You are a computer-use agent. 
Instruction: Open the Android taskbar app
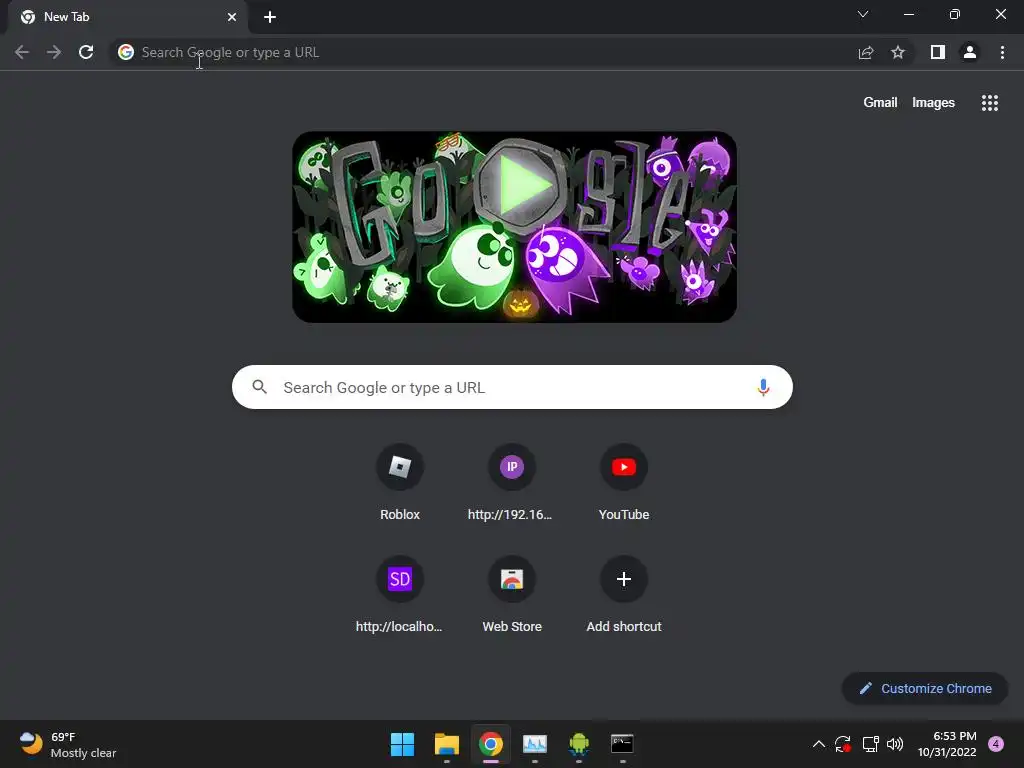579,744
